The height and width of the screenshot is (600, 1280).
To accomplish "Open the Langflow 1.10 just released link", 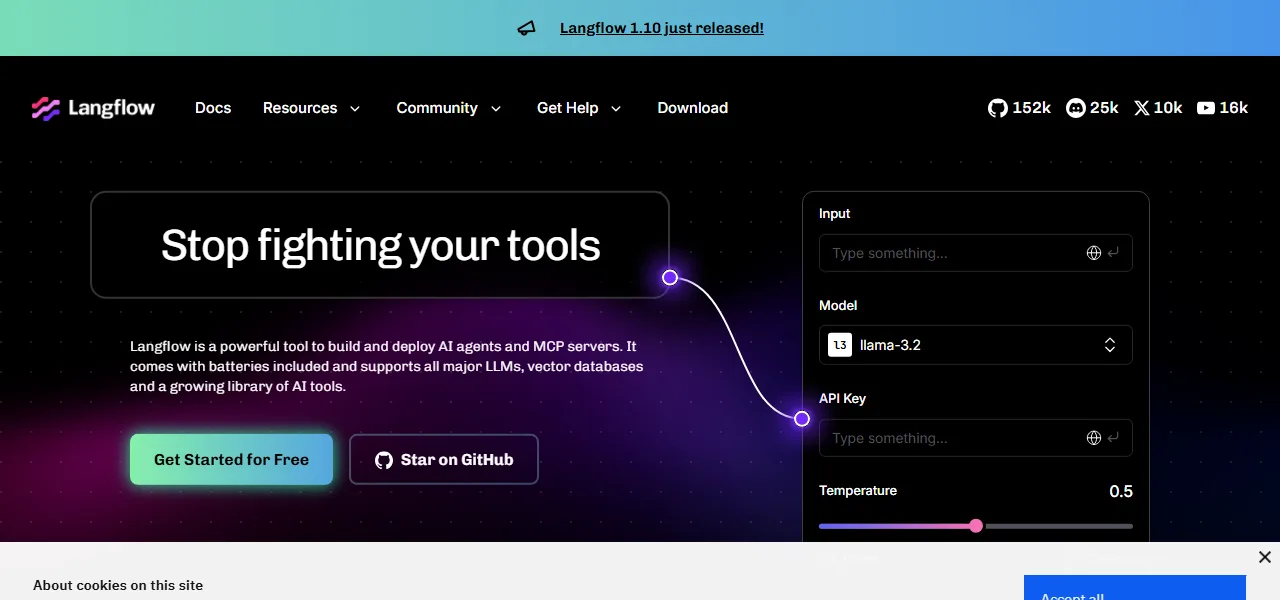I will [662, 28].
